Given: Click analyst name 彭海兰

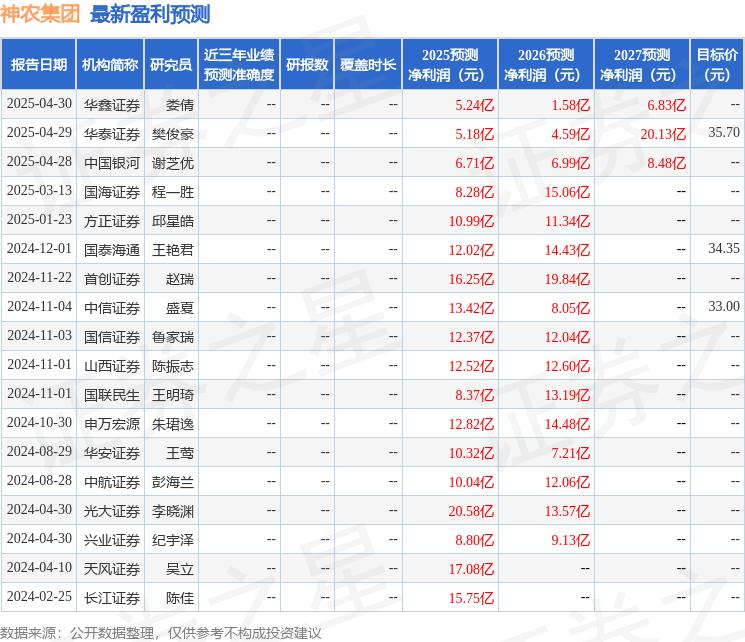Looking at the screenshot, I should [173, 482].
